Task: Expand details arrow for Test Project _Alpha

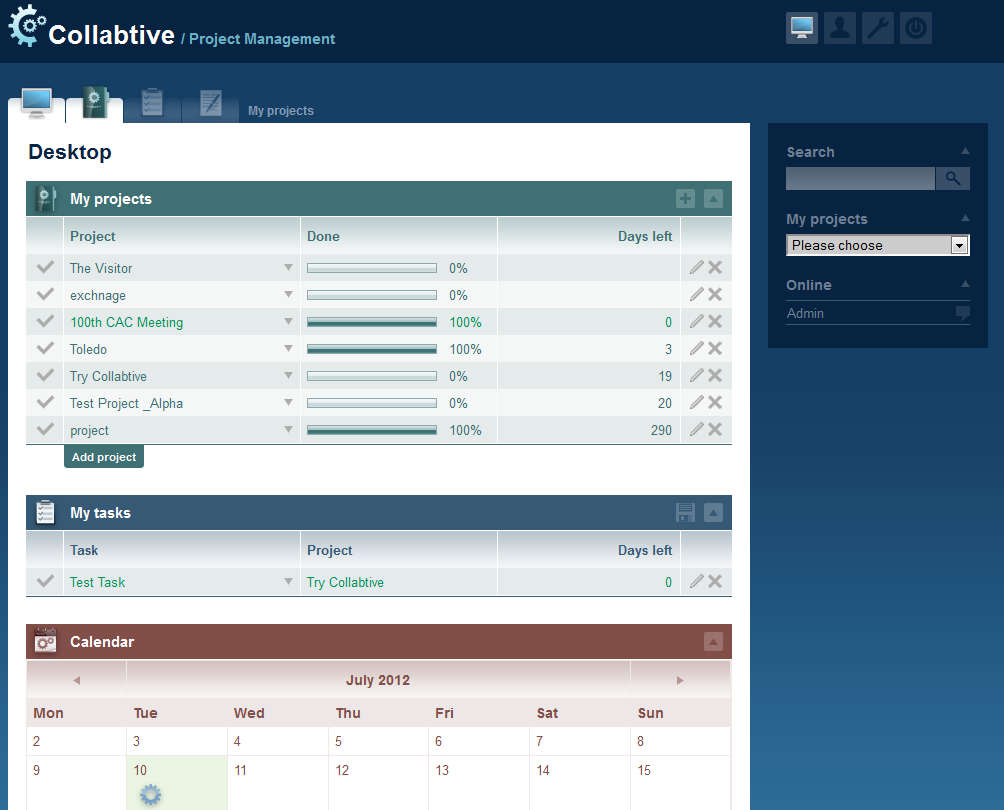Action: click(288, 403)
